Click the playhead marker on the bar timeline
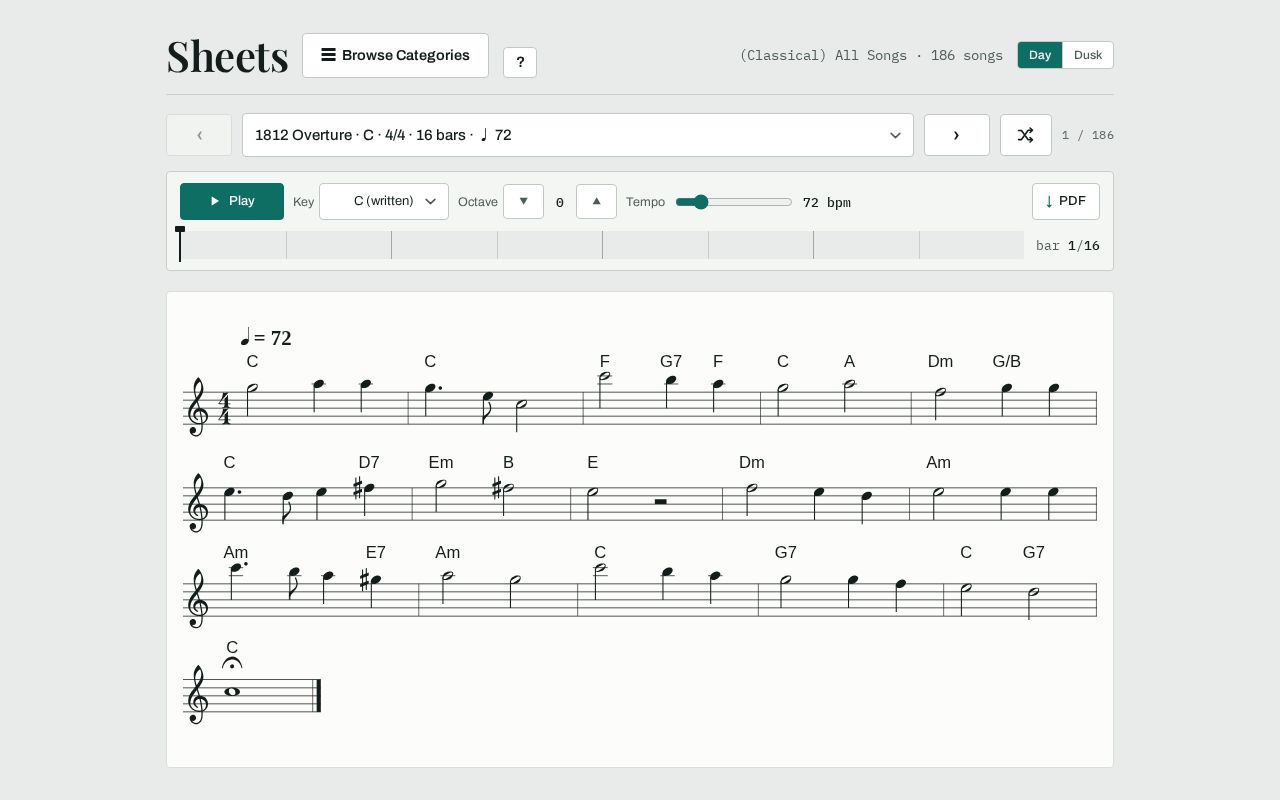Screen dimensions: 1280x800 tap(180, 243)
